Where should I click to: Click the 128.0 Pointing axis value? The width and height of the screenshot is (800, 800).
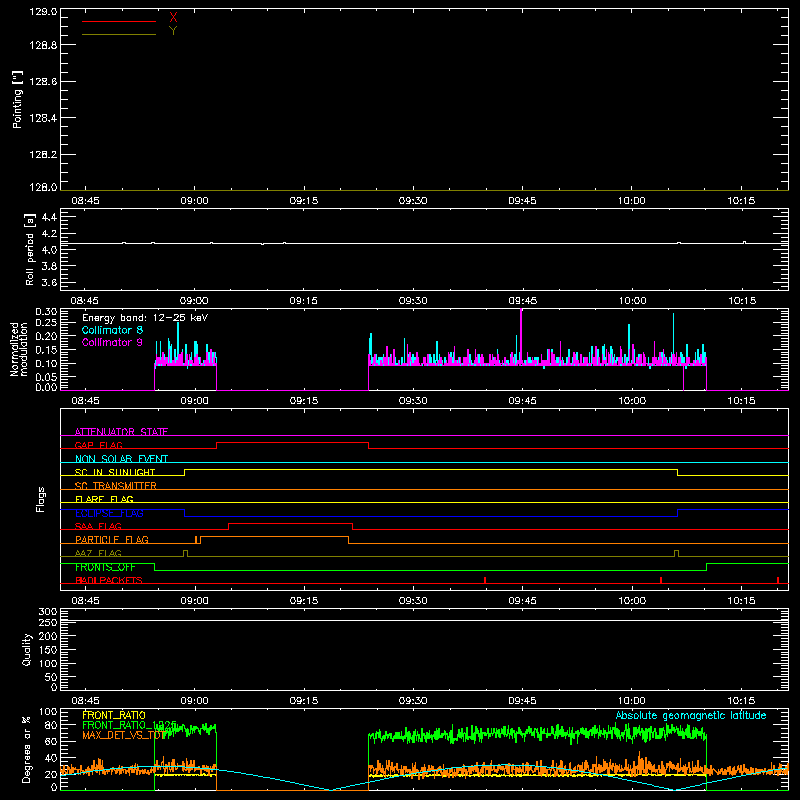[43, 187]
